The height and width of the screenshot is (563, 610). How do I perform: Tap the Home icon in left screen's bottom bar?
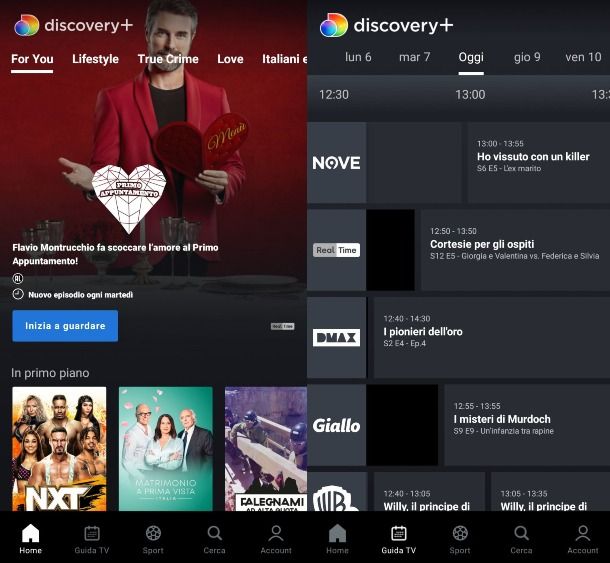(30, 533)
